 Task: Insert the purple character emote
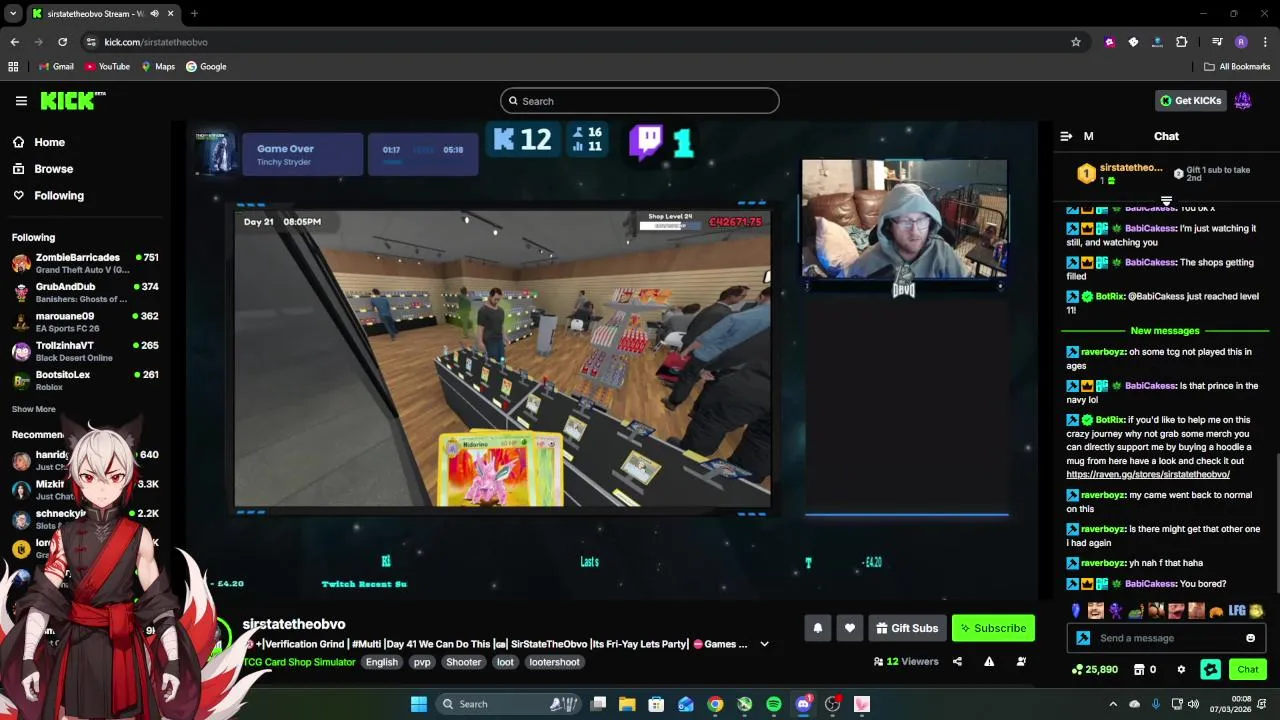[1116, 610]
